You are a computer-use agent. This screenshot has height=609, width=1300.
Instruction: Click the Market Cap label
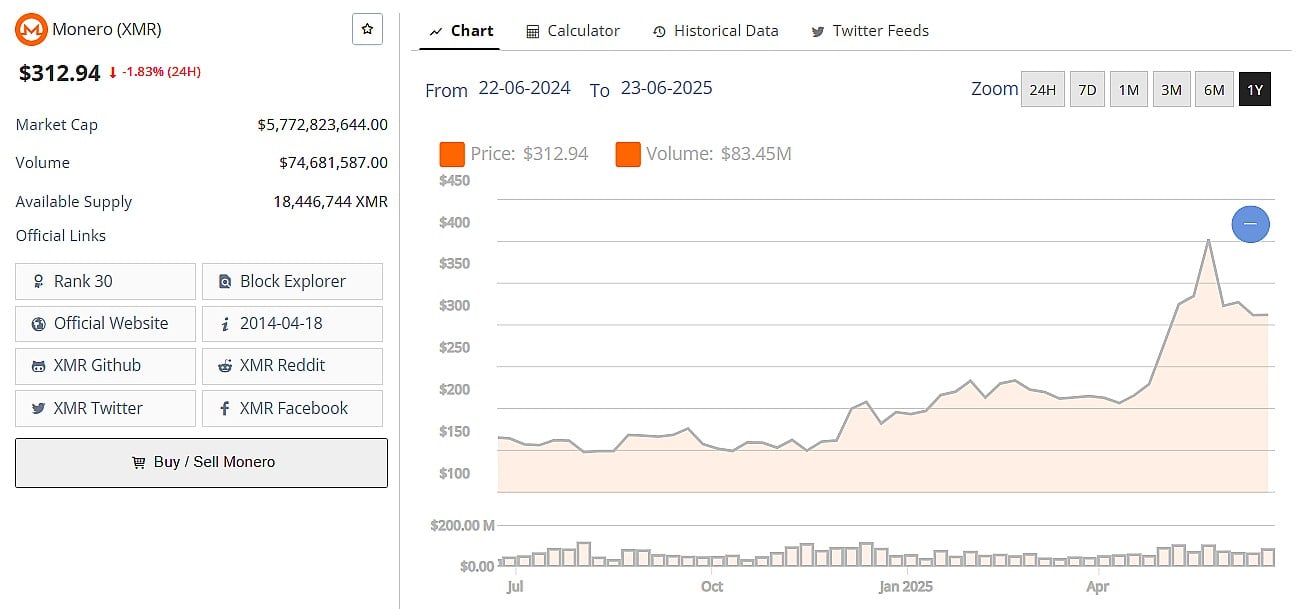[x=57, y=125]
